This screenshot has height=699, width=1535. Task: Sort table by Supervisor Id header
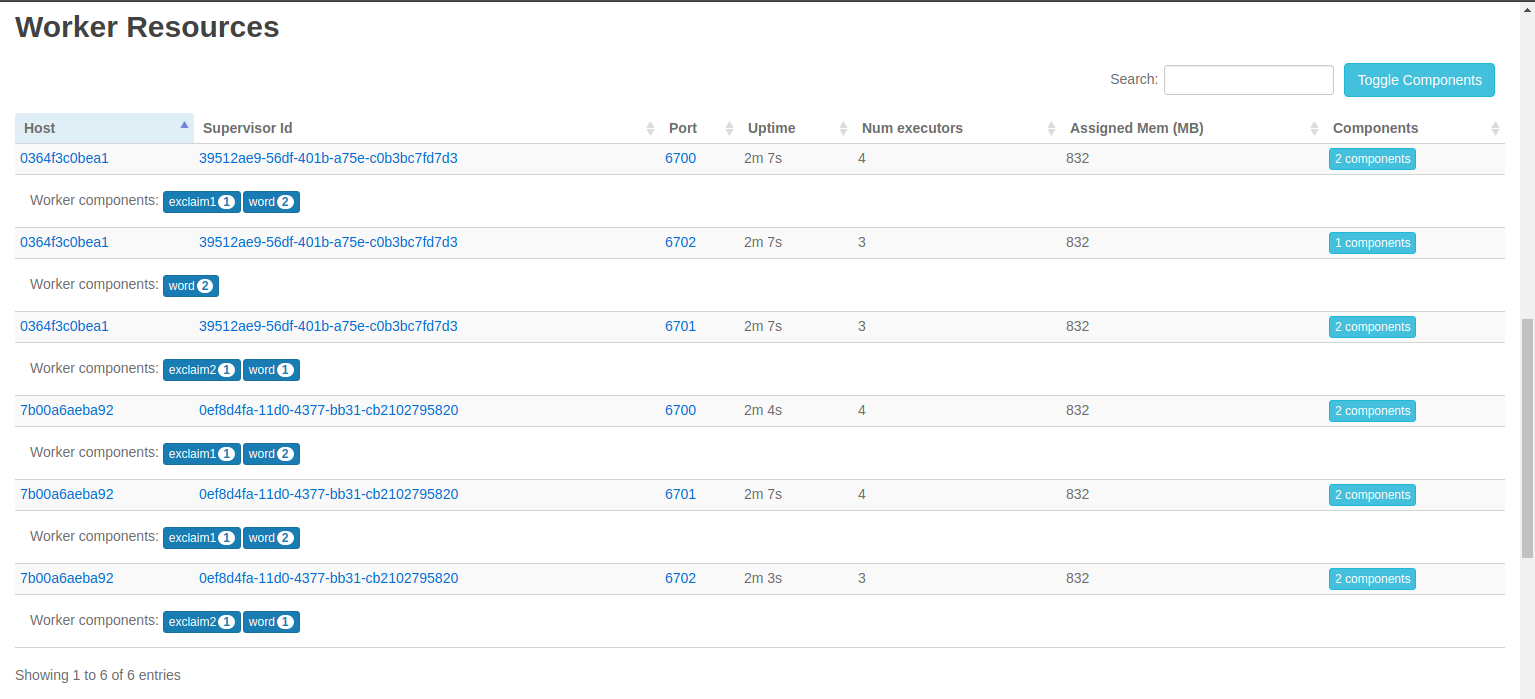pos(248,128)
